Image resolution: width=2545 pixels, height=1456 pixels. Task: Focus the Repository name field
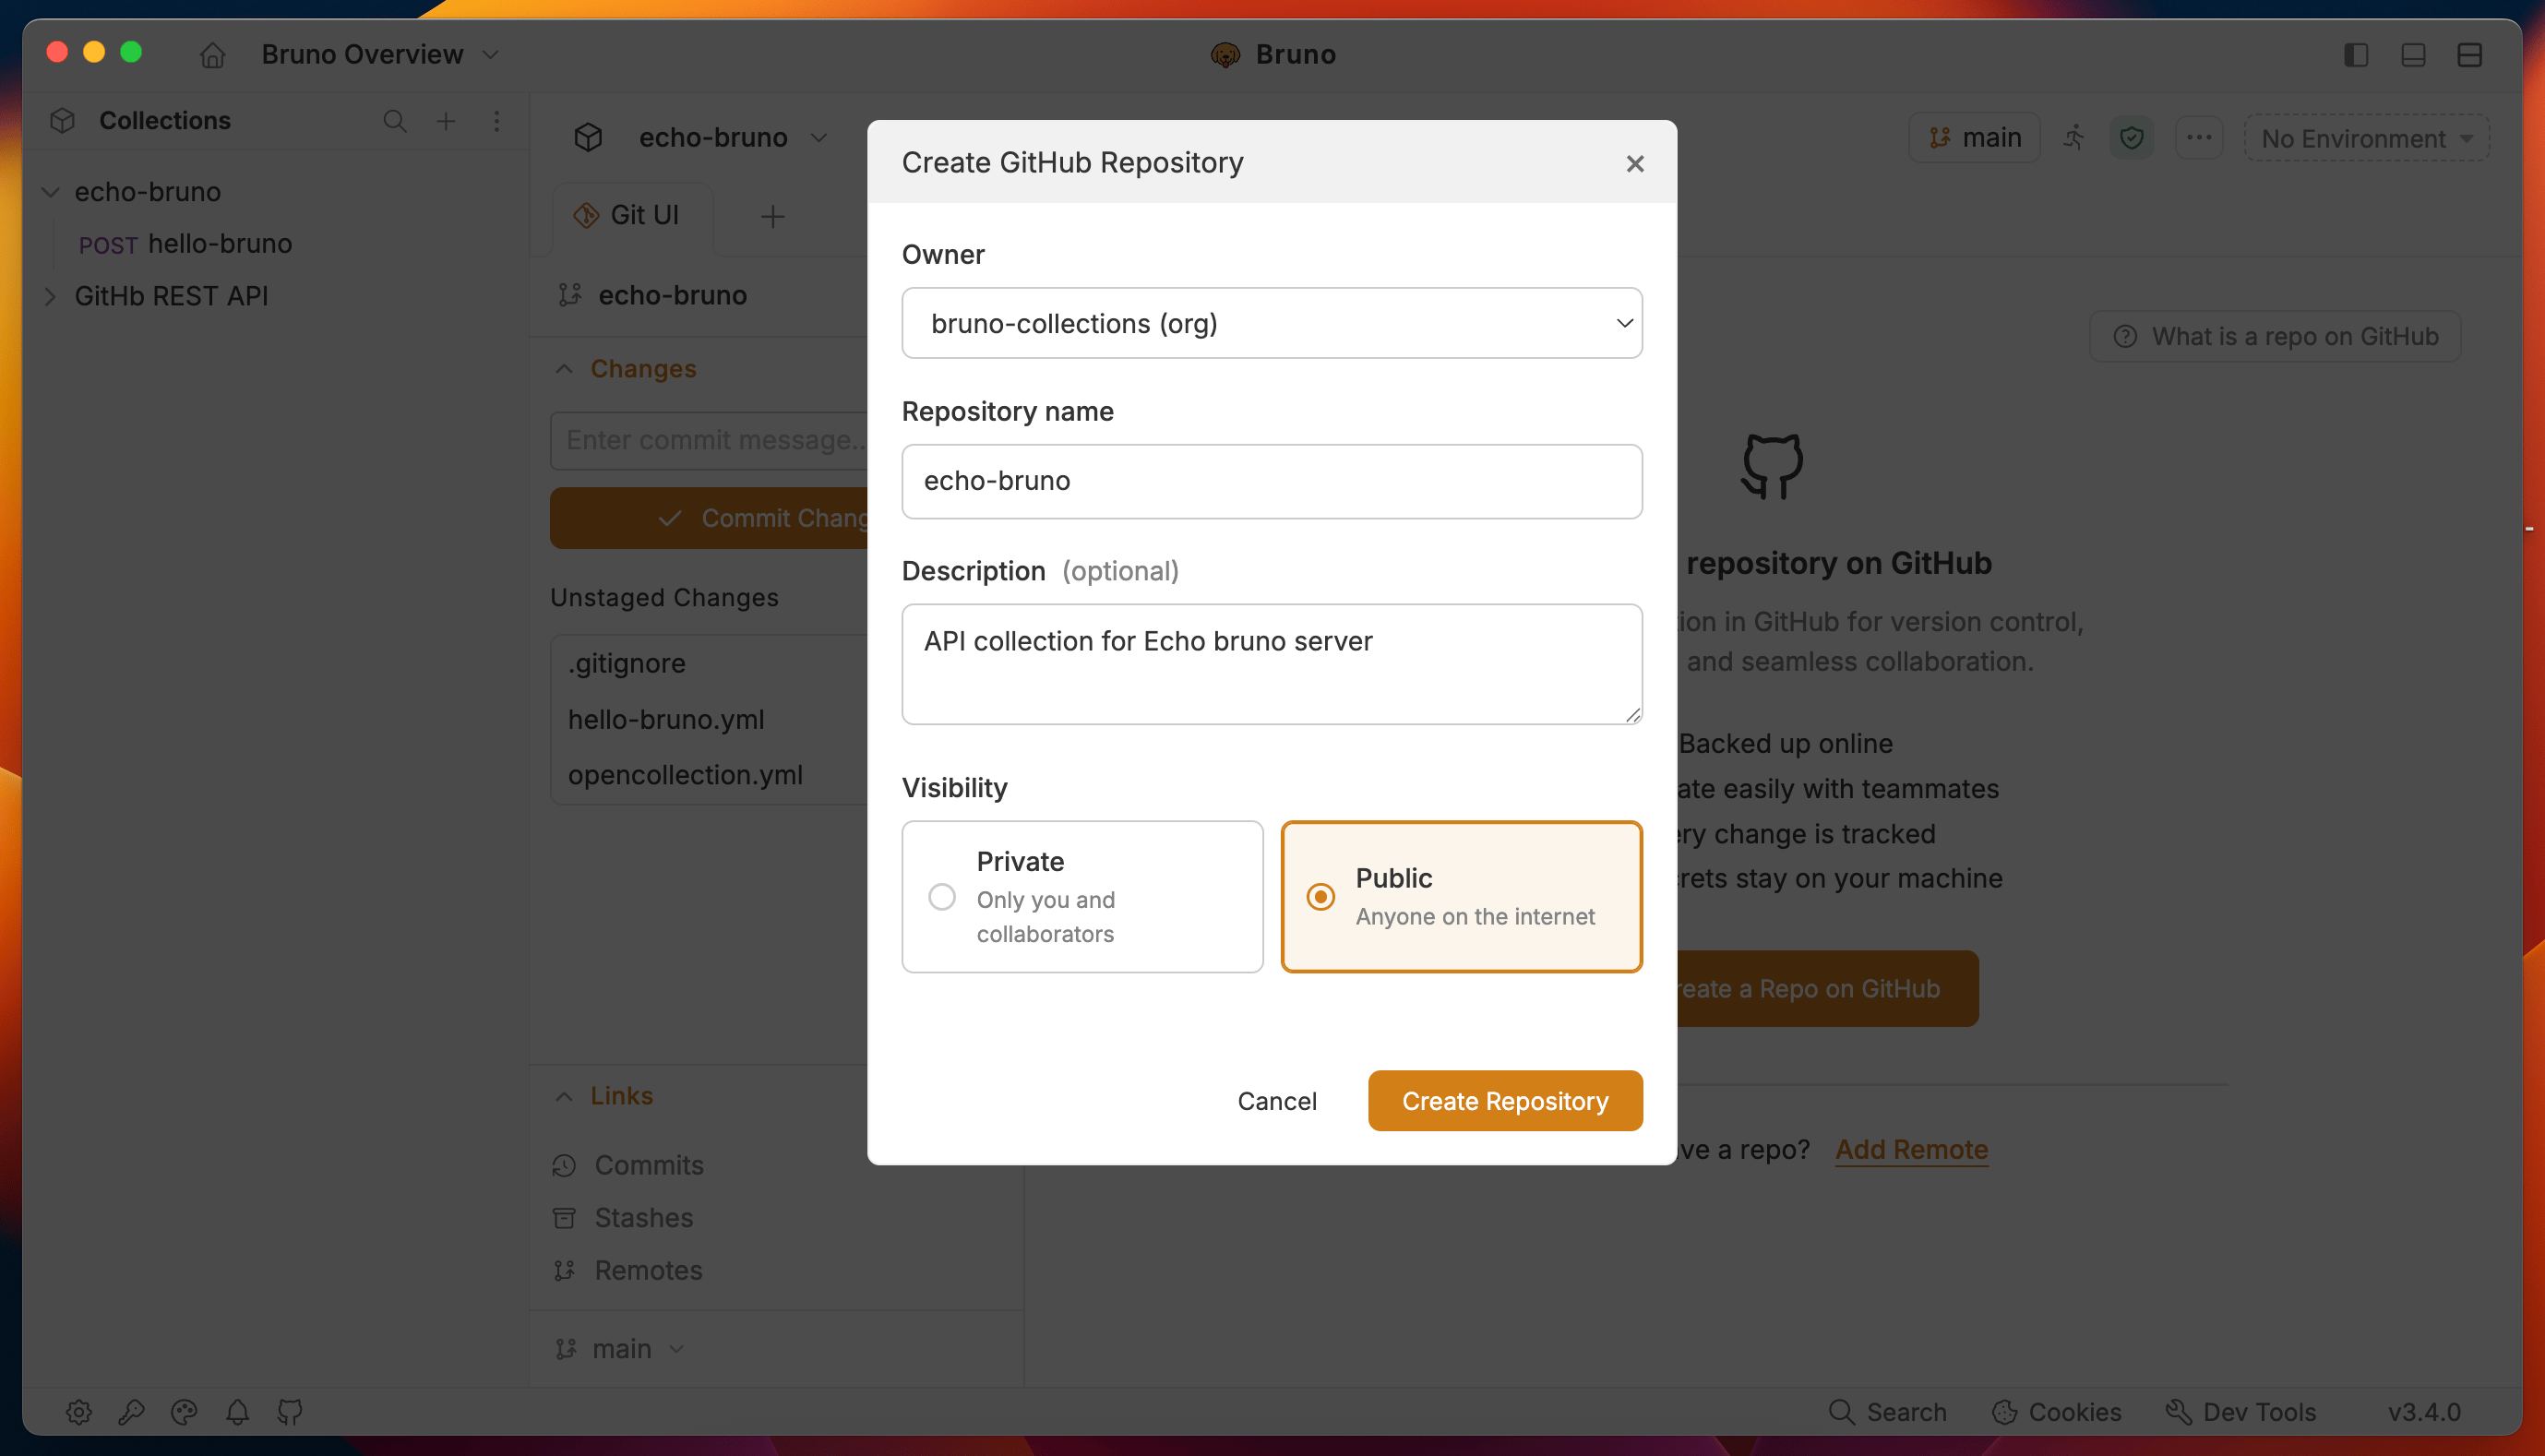click(1272, 481)
